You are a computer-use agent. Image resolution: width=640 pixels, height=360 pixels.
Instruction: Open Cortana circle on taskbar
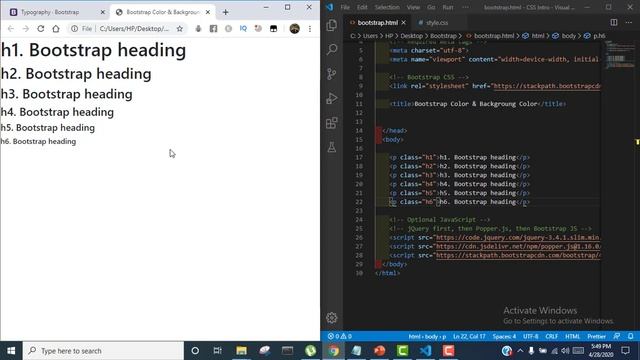pos(195,351)
